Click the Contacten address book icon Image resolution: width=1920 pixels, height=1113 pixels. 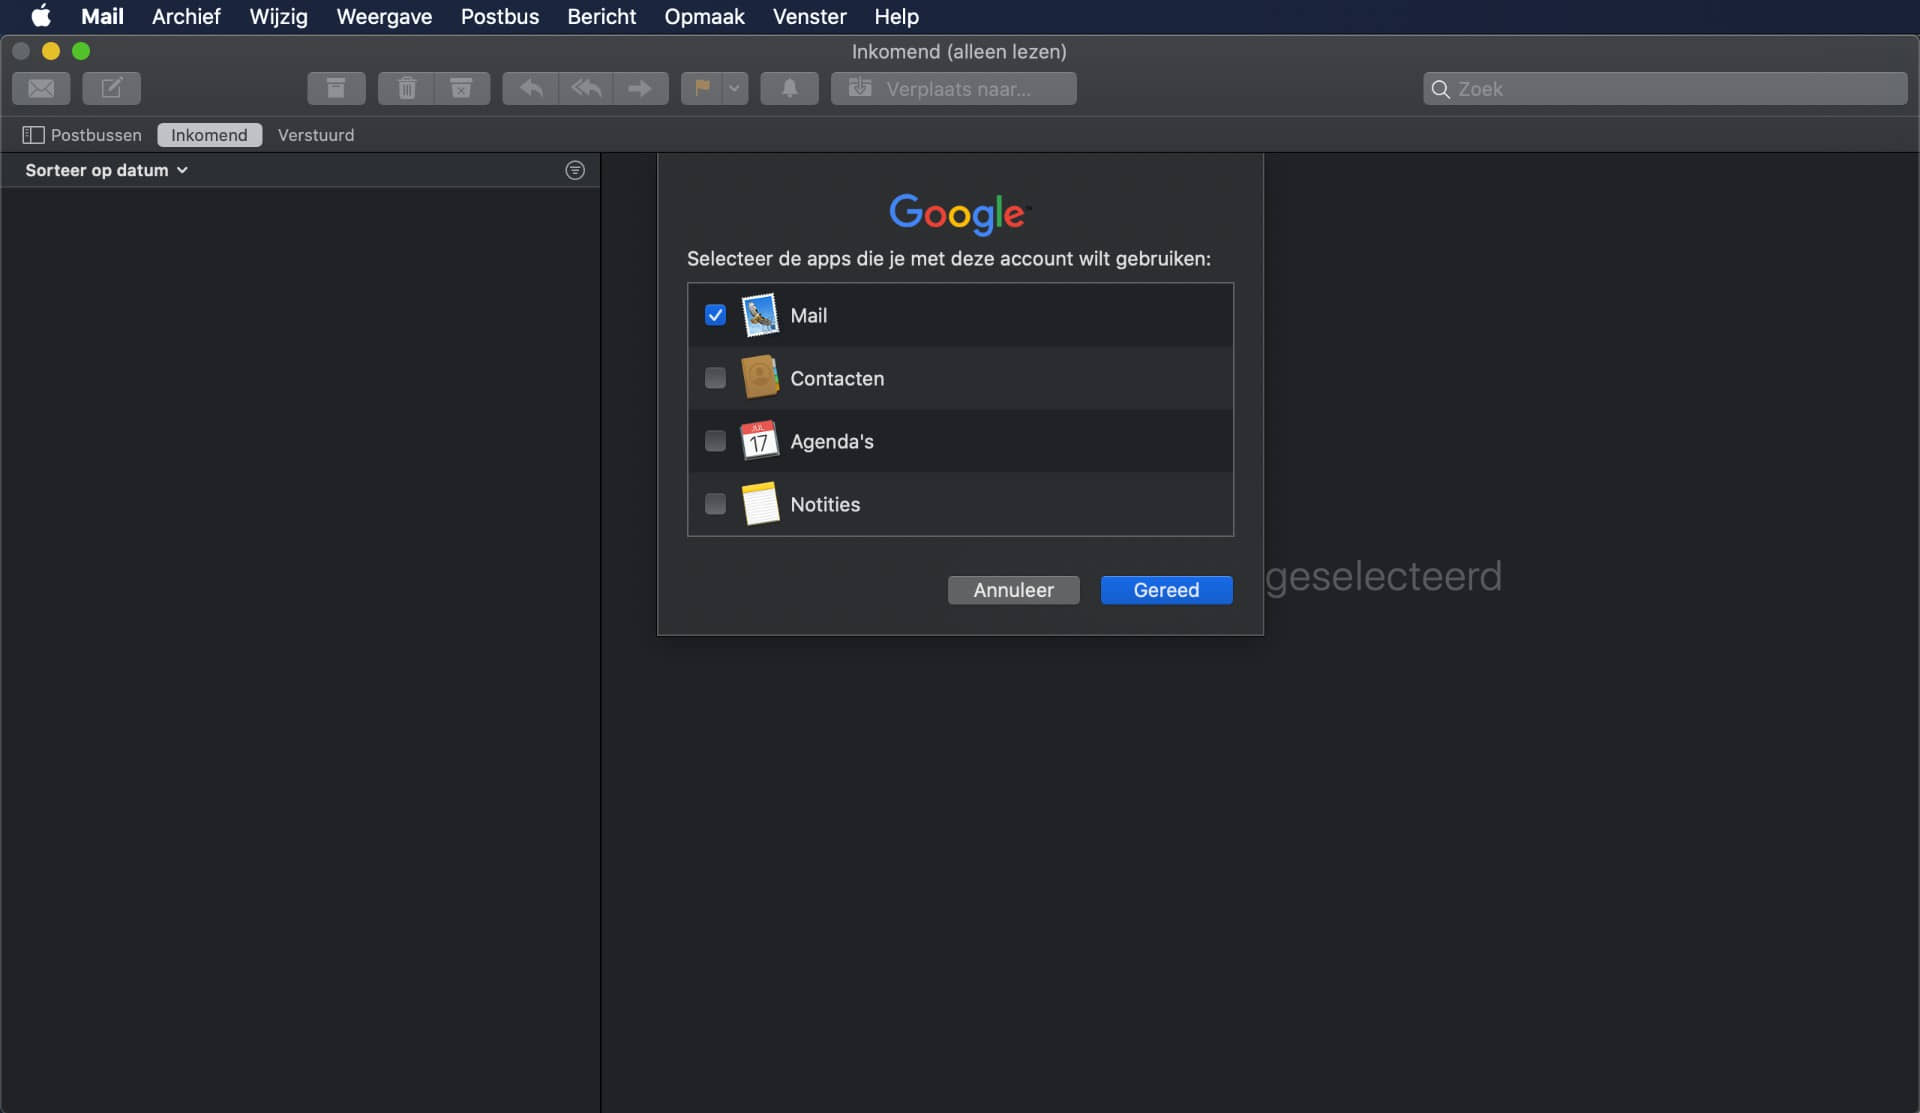click(760, 377)
